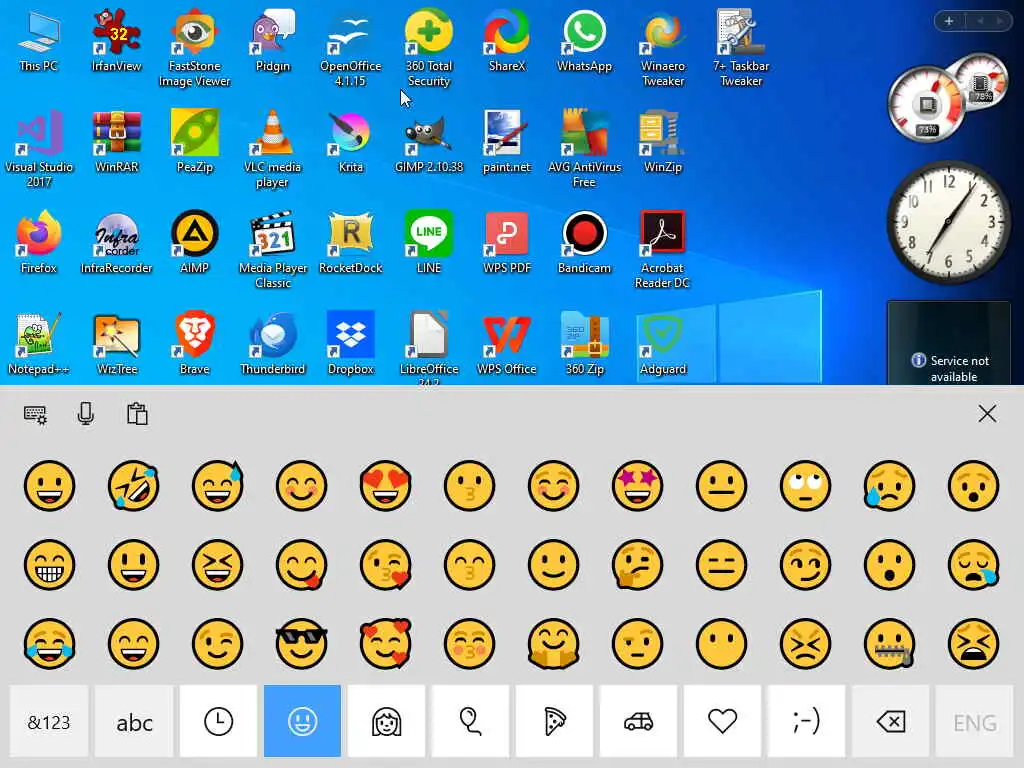The image size is (1024, 768).
Task: Select the Dropbox desktop icon
Action: point(351,344)
